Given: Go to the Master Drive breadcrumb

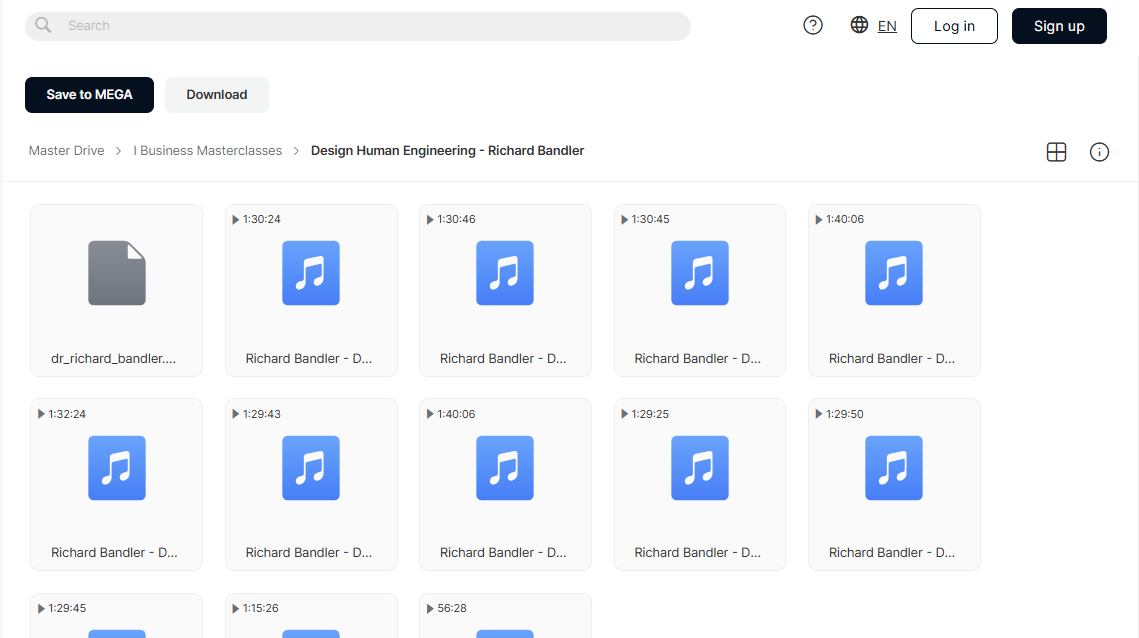Looking at the screenshot, I should (67, 150).
